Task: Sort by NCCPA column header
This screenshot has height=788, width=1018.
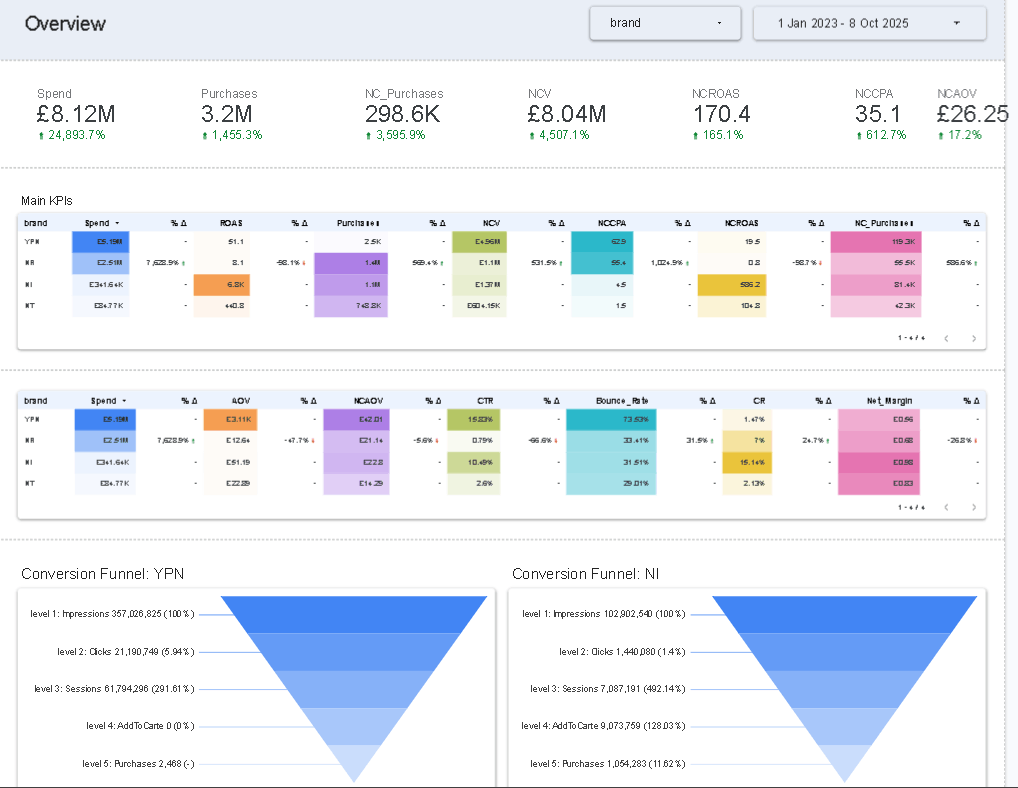Action: [x=612, y=223]
